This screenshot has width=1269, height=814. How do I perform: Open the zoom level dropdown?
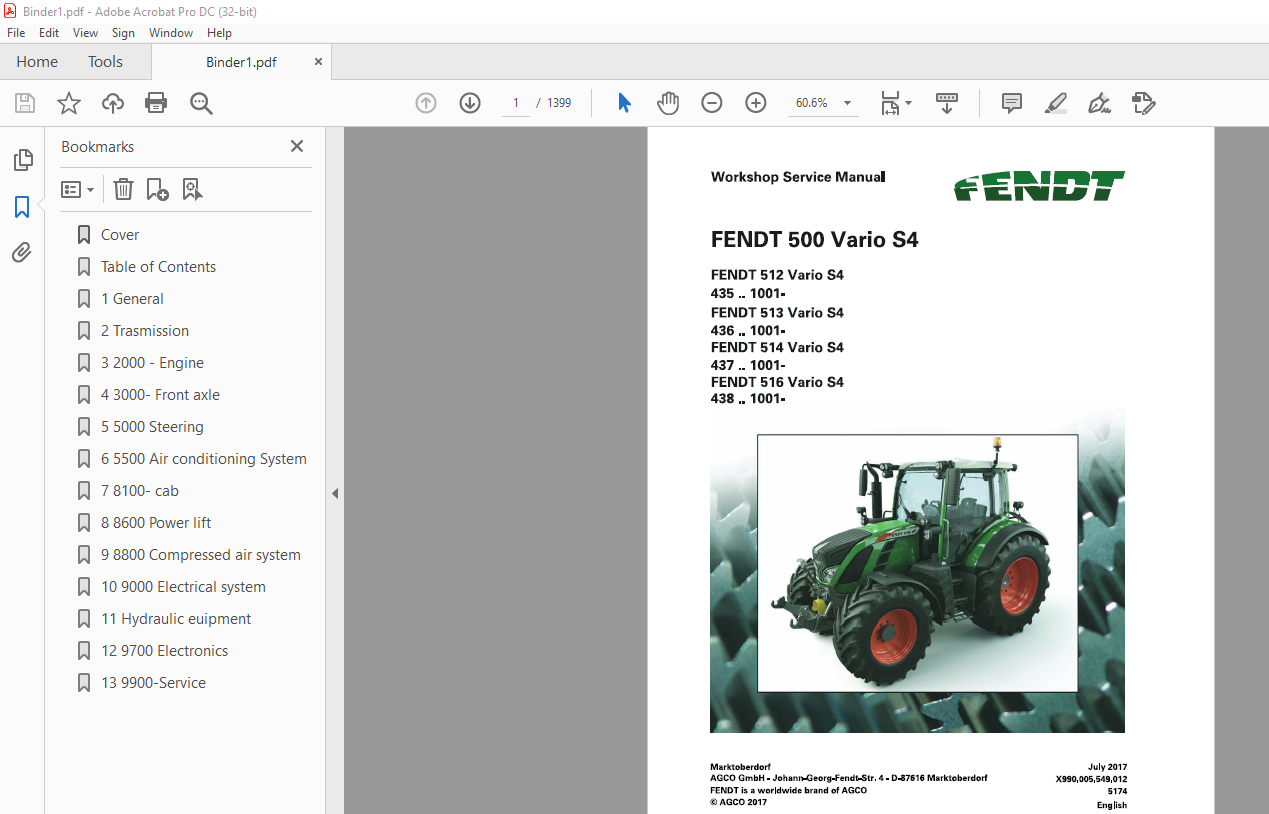tap(848, 103)
